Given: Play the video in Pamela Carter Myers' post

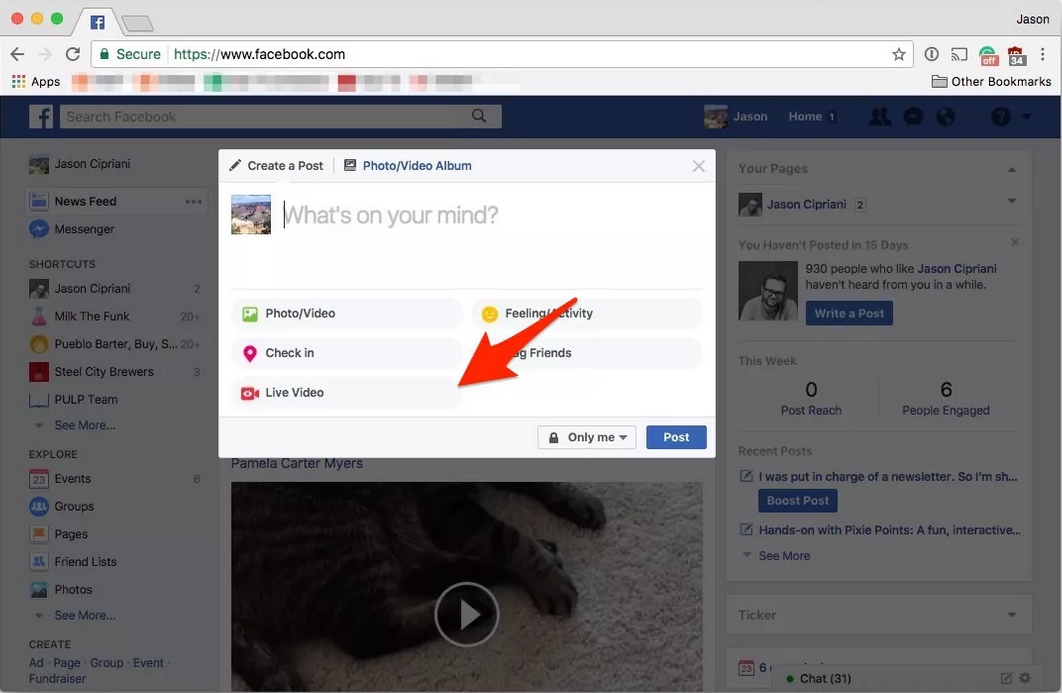Looking at the screenshot, I should point(466,614).
